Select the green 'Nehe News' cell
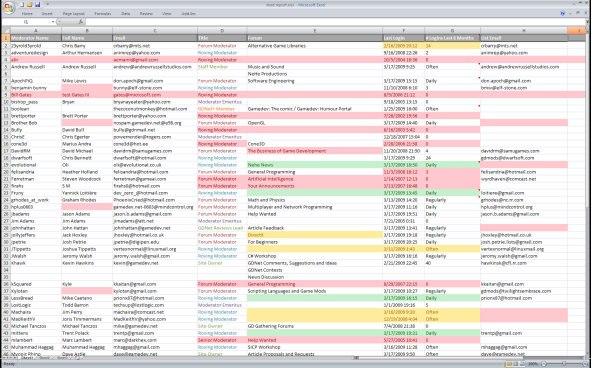591x368 pixels. [x=315, y=165]
